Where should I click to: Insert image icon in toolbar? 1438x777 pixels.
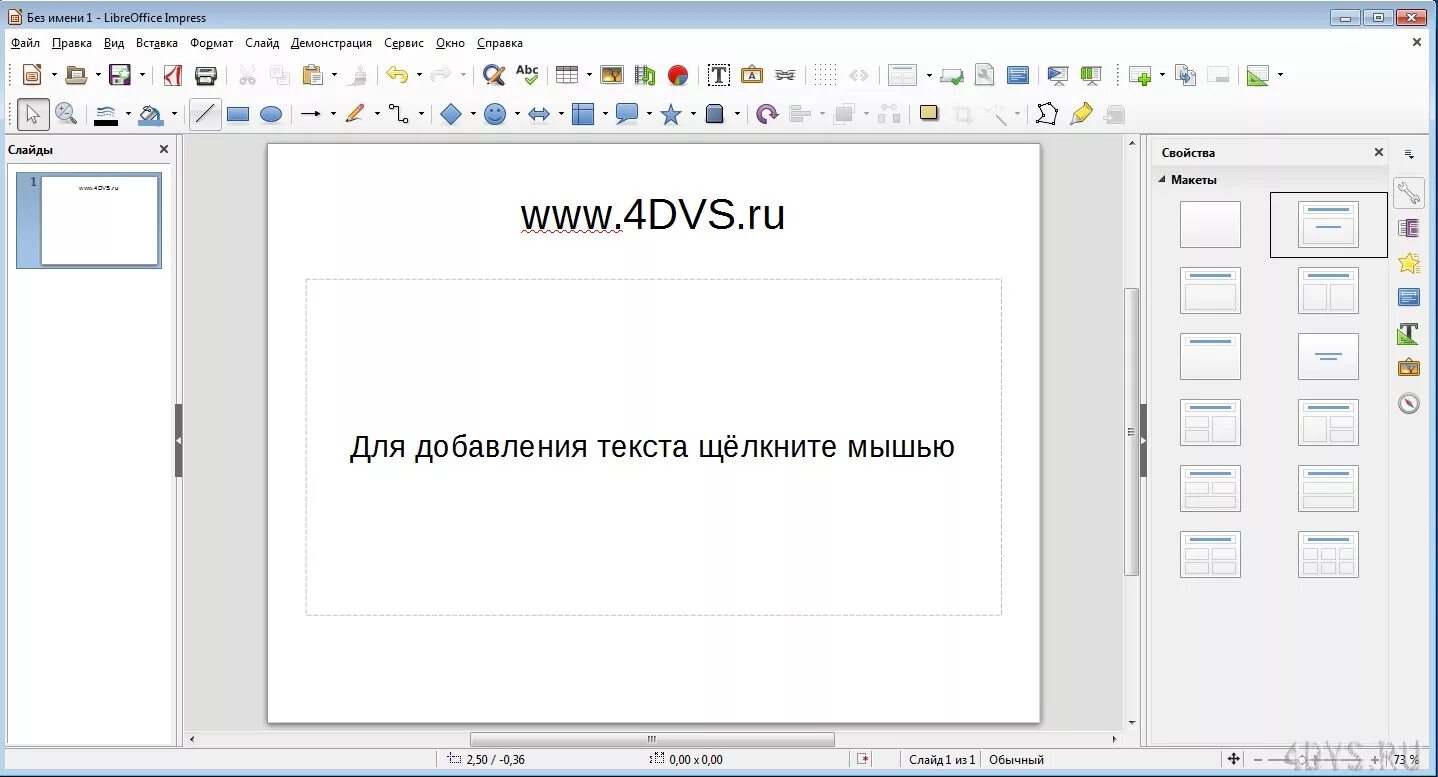[612, 75]
